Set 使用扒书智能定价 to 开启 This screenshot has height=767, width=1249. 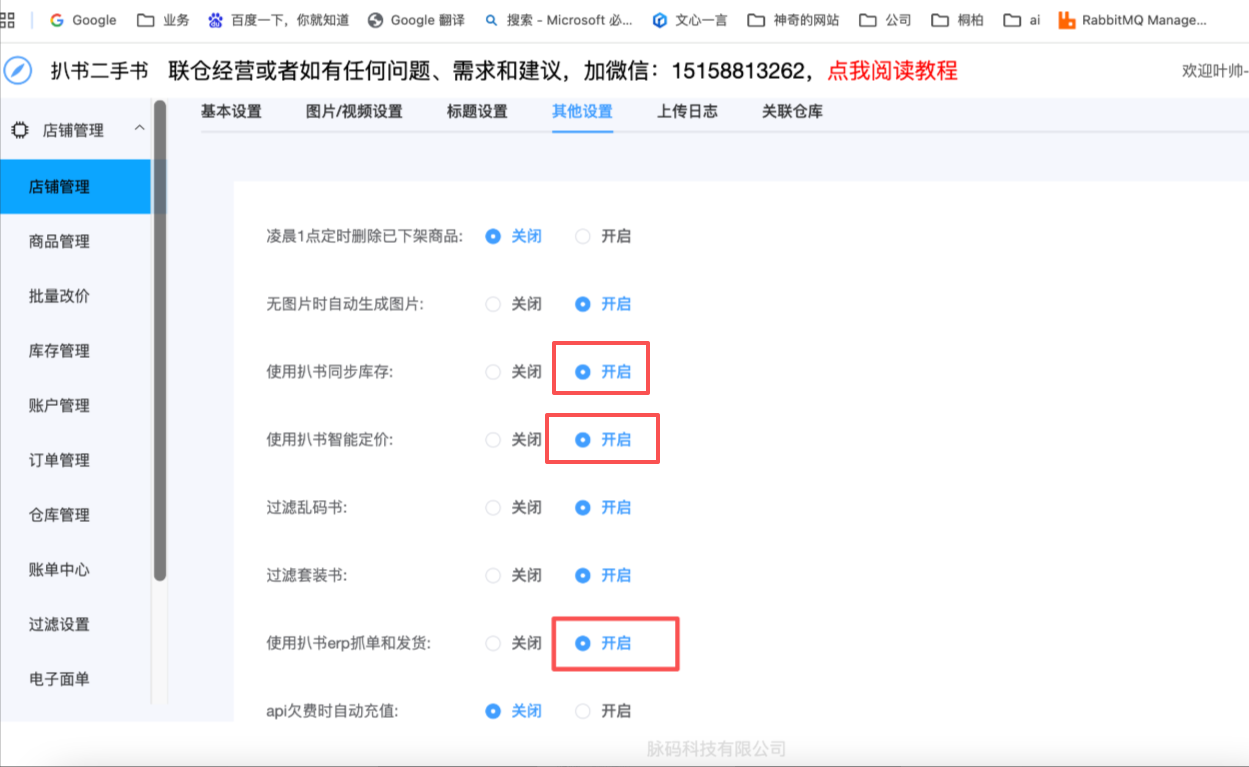click(603, 440)
